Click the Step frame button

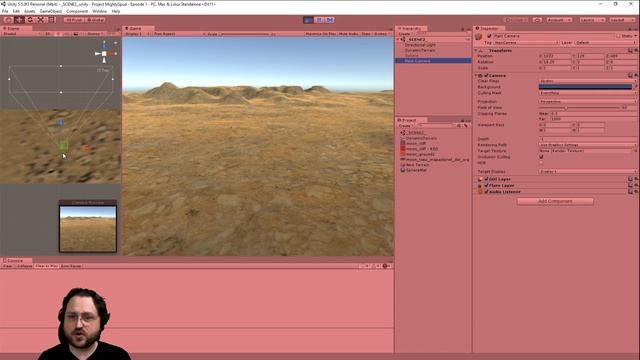click(x=330, y=20)
